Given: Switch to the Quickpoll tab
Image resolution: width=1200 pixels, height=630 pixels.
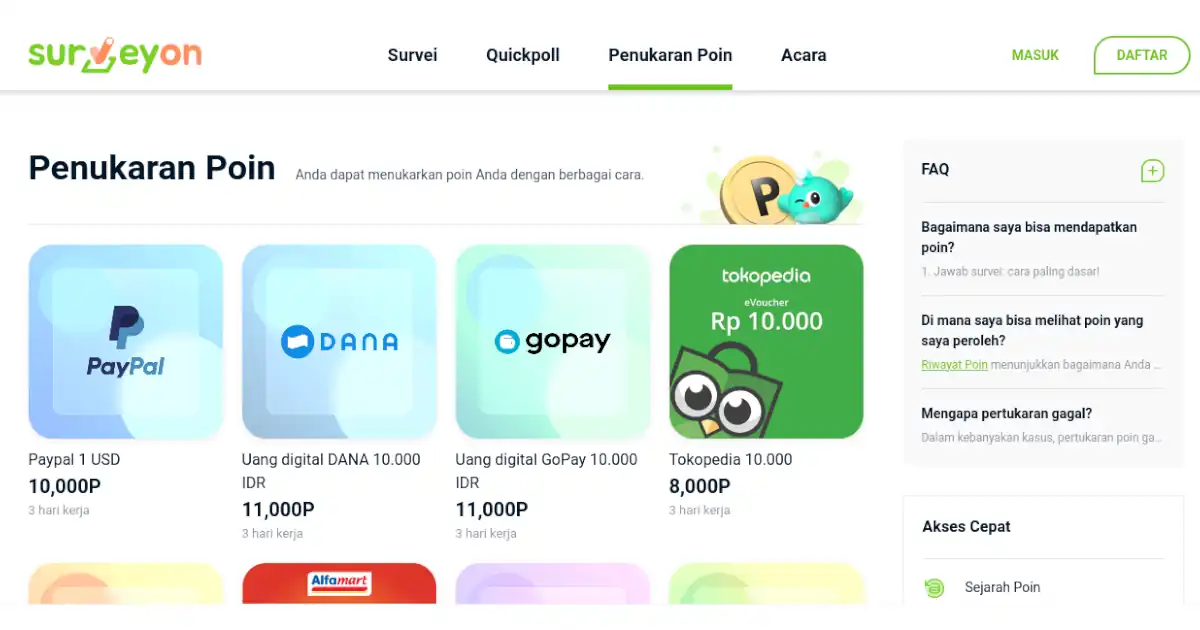Looking at the screenshot, I should click(x=523, y=55).
